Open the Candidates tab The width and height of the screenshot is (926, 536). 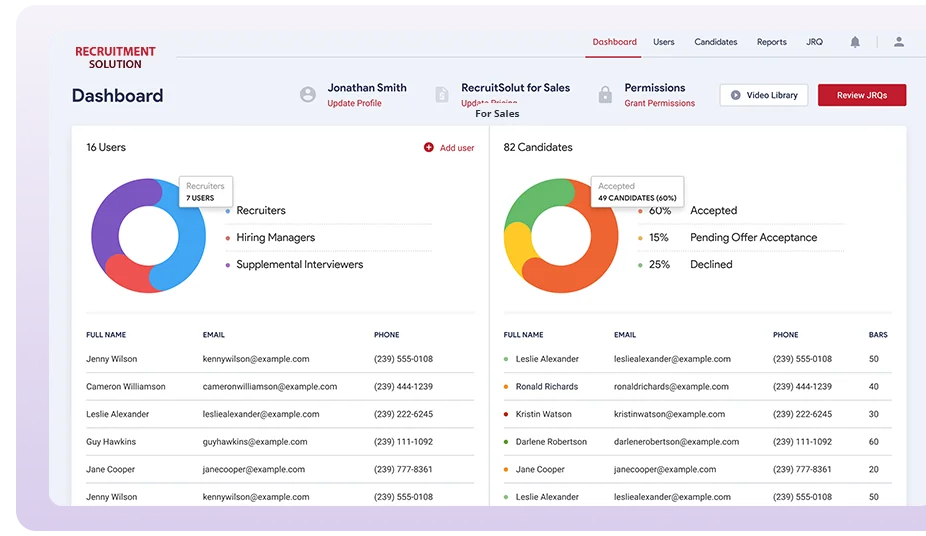pos(716,42)
